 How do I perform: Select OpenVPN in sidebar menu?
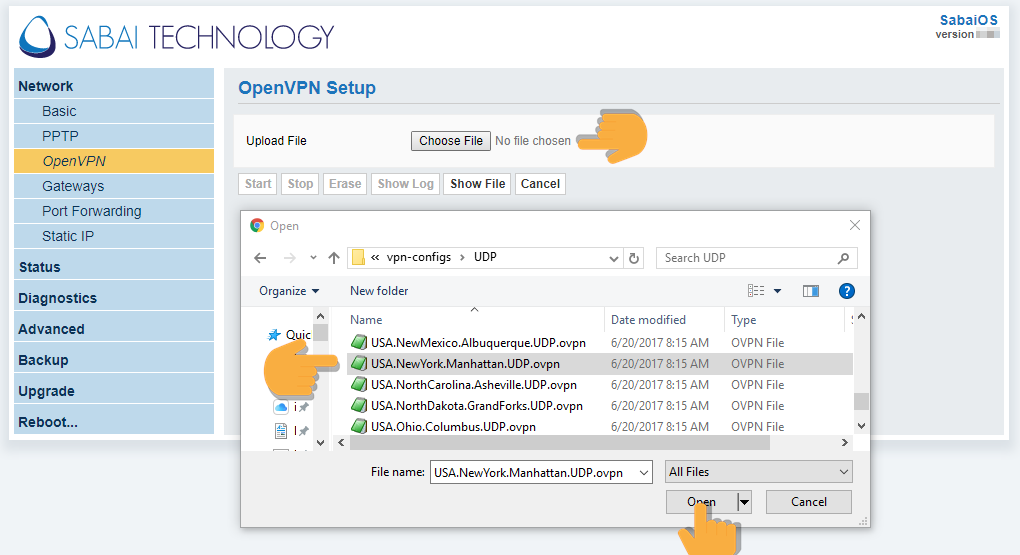pos(114,161)
